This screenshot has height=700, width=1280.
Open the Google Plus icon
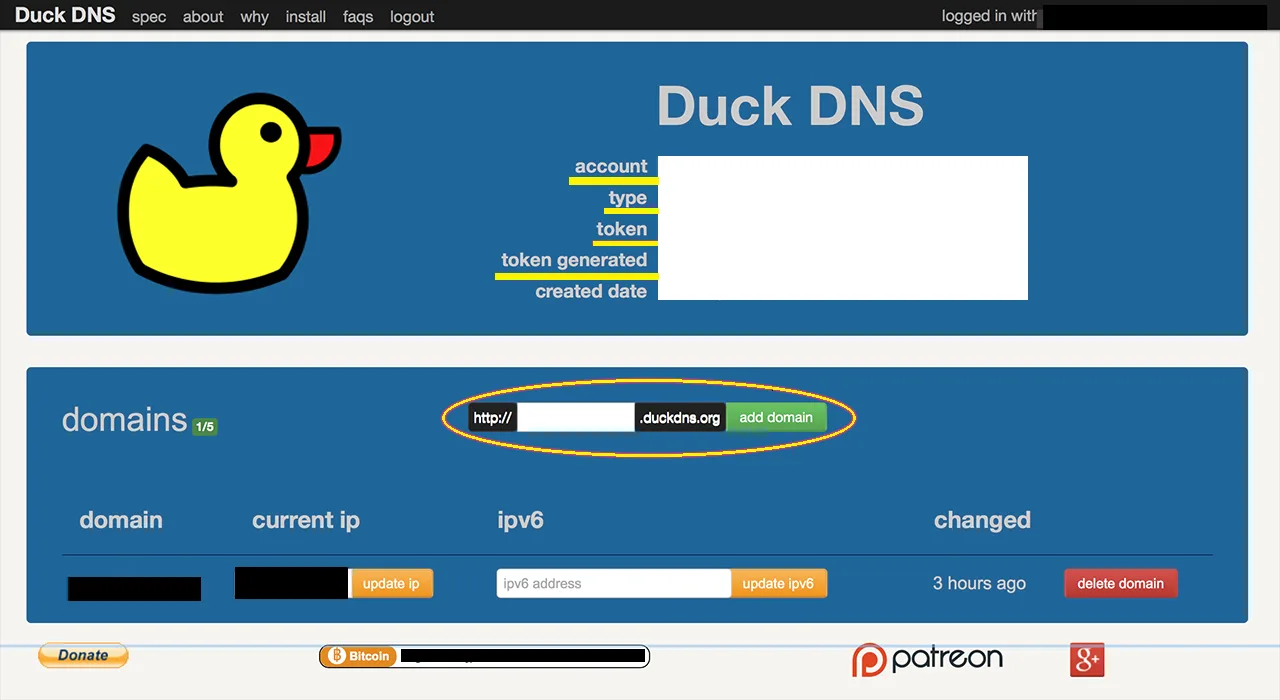coord(1086,659)
